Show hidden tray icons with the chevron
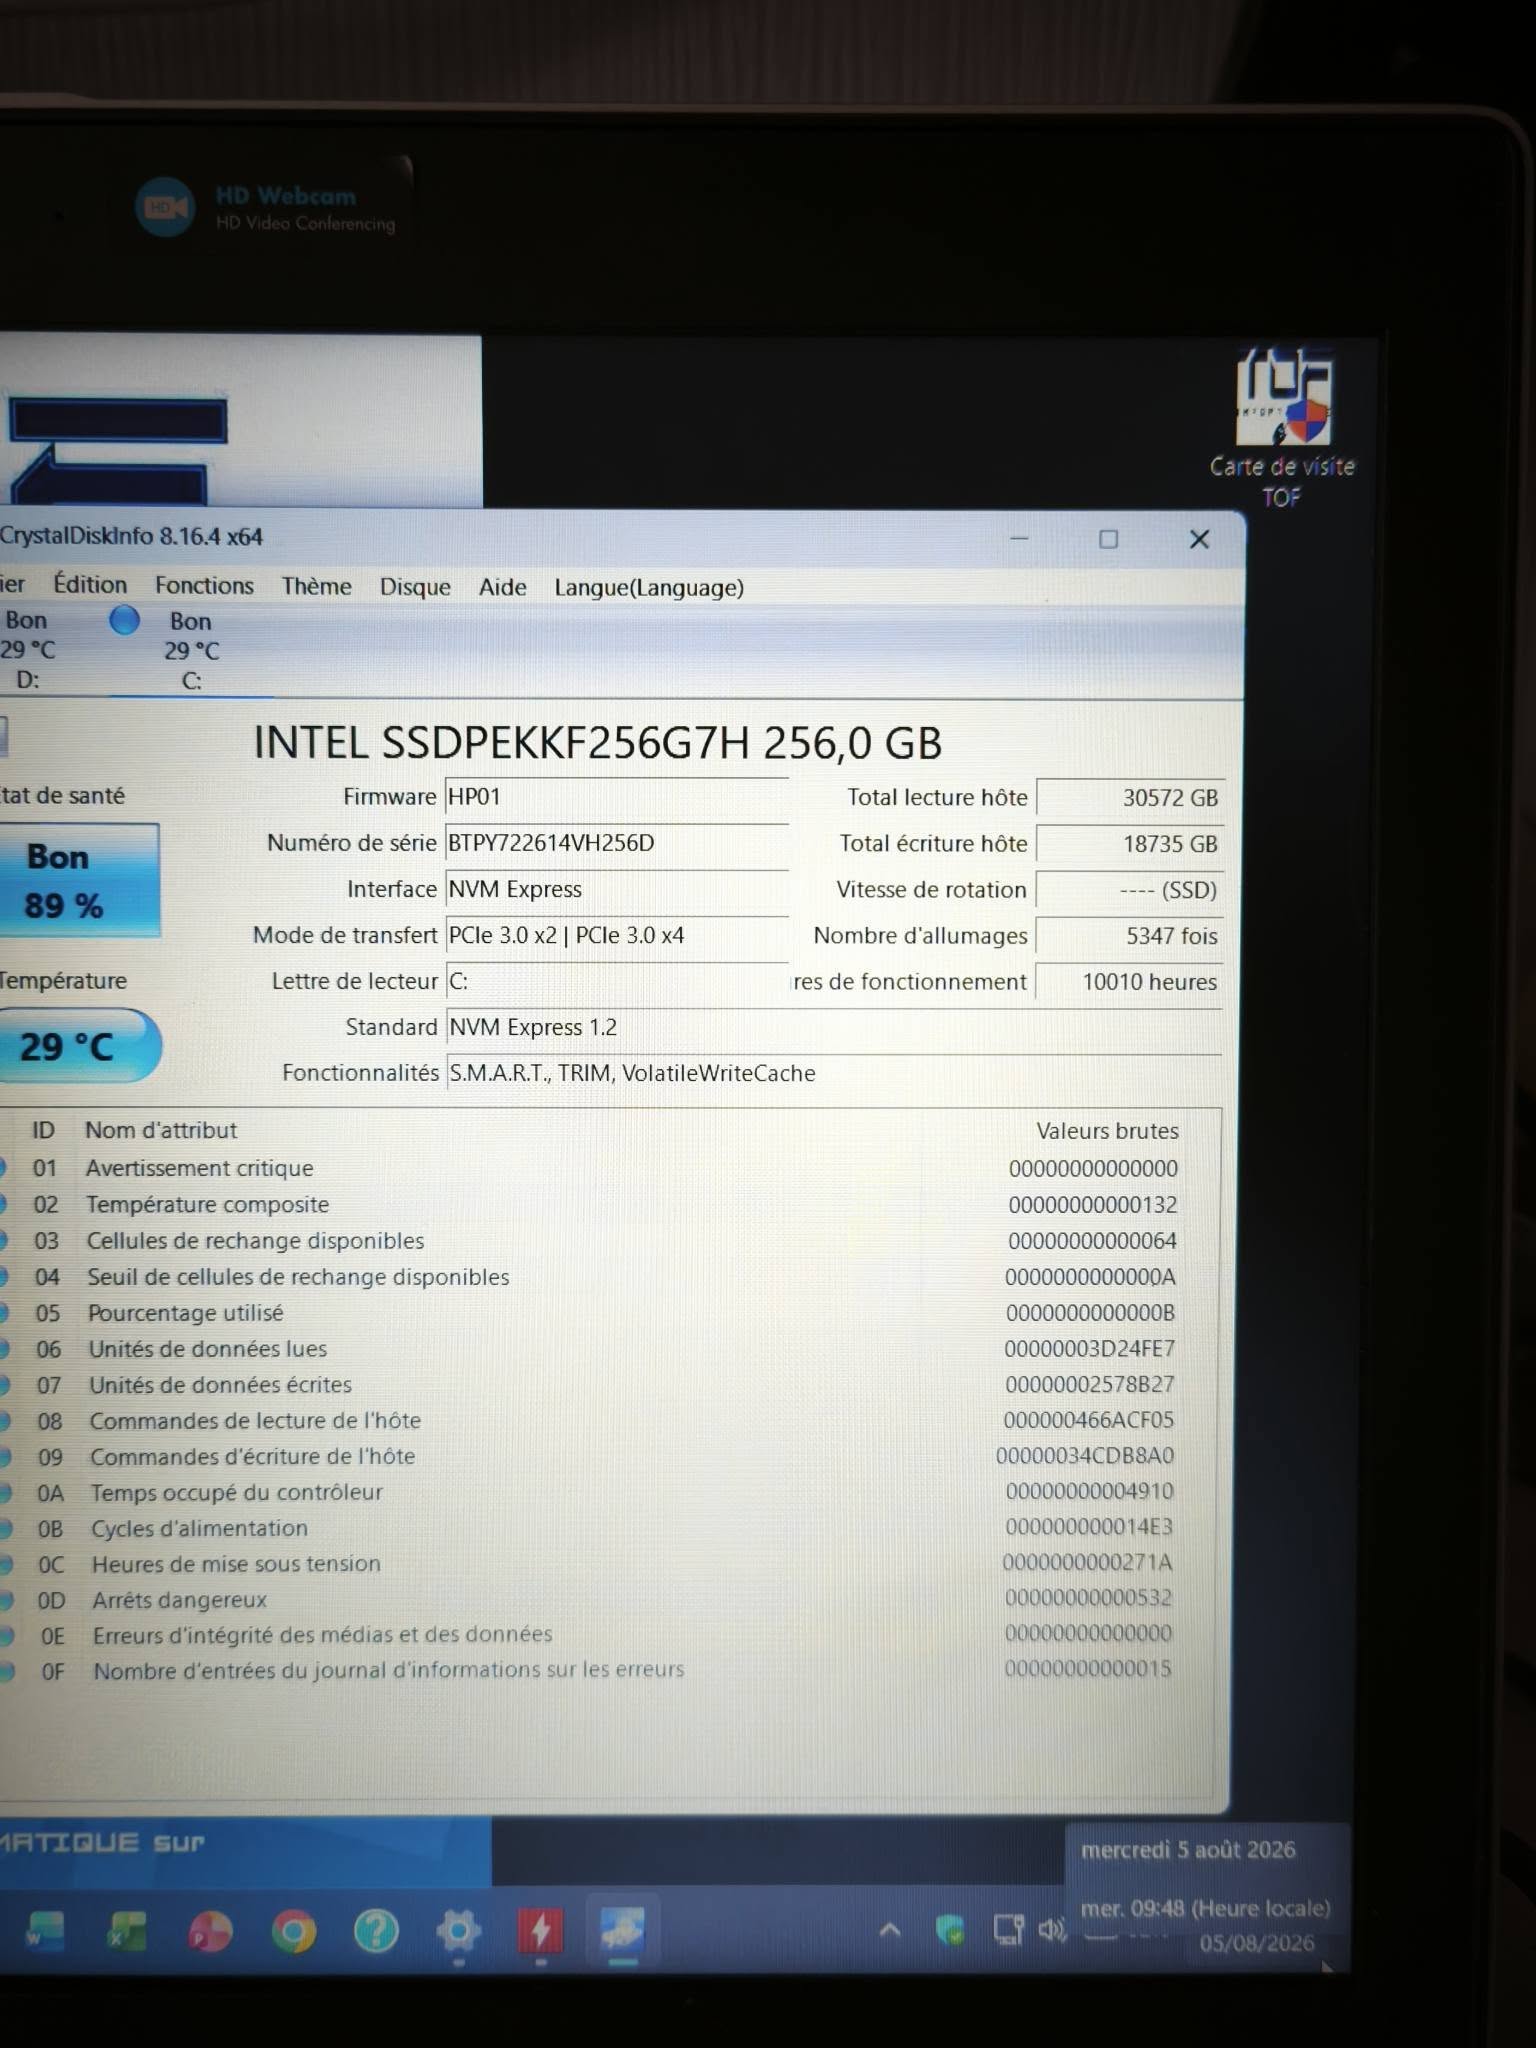1536x2048 pixels. point(889,1930)
